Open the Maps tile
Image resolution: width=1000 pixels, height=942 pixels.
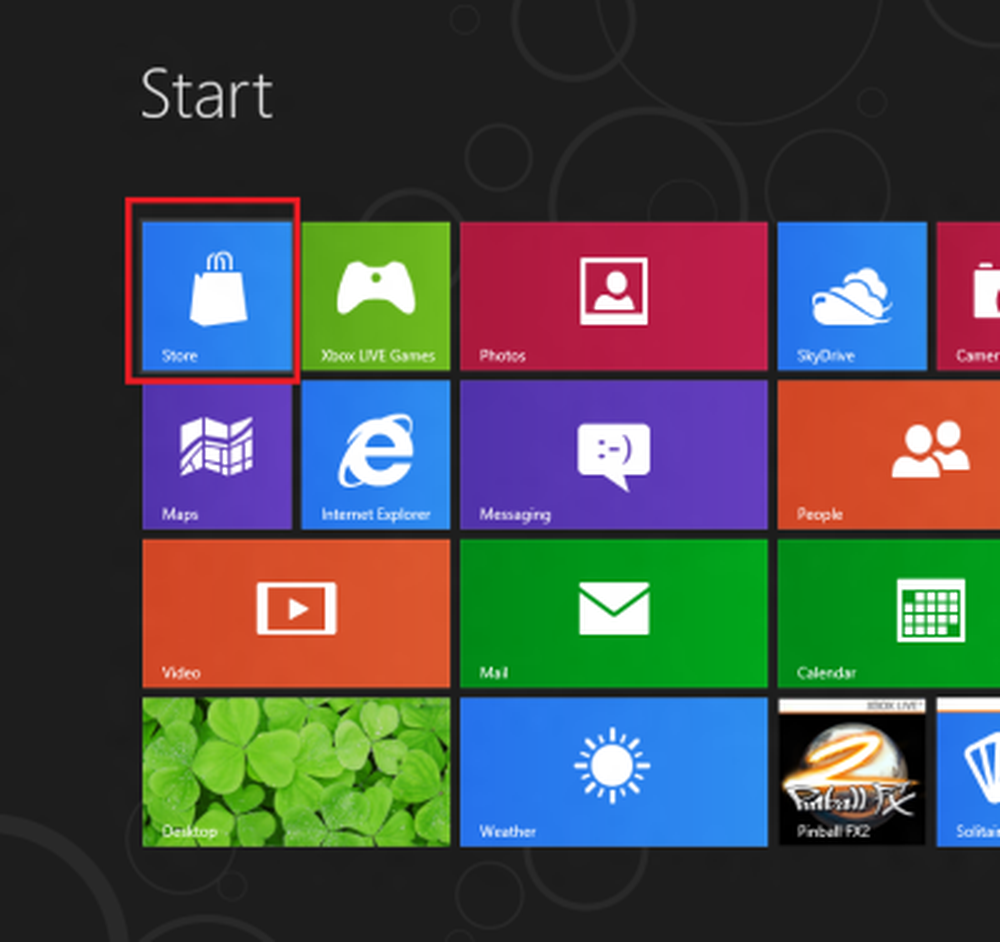(217, 455)
